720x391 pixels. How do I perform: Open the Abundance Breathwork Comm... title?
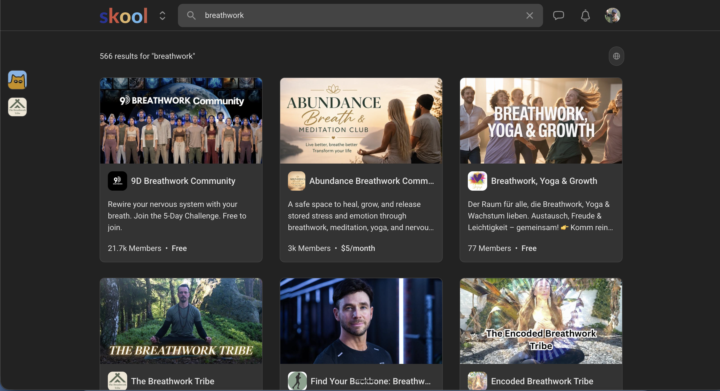pos(371,181)
